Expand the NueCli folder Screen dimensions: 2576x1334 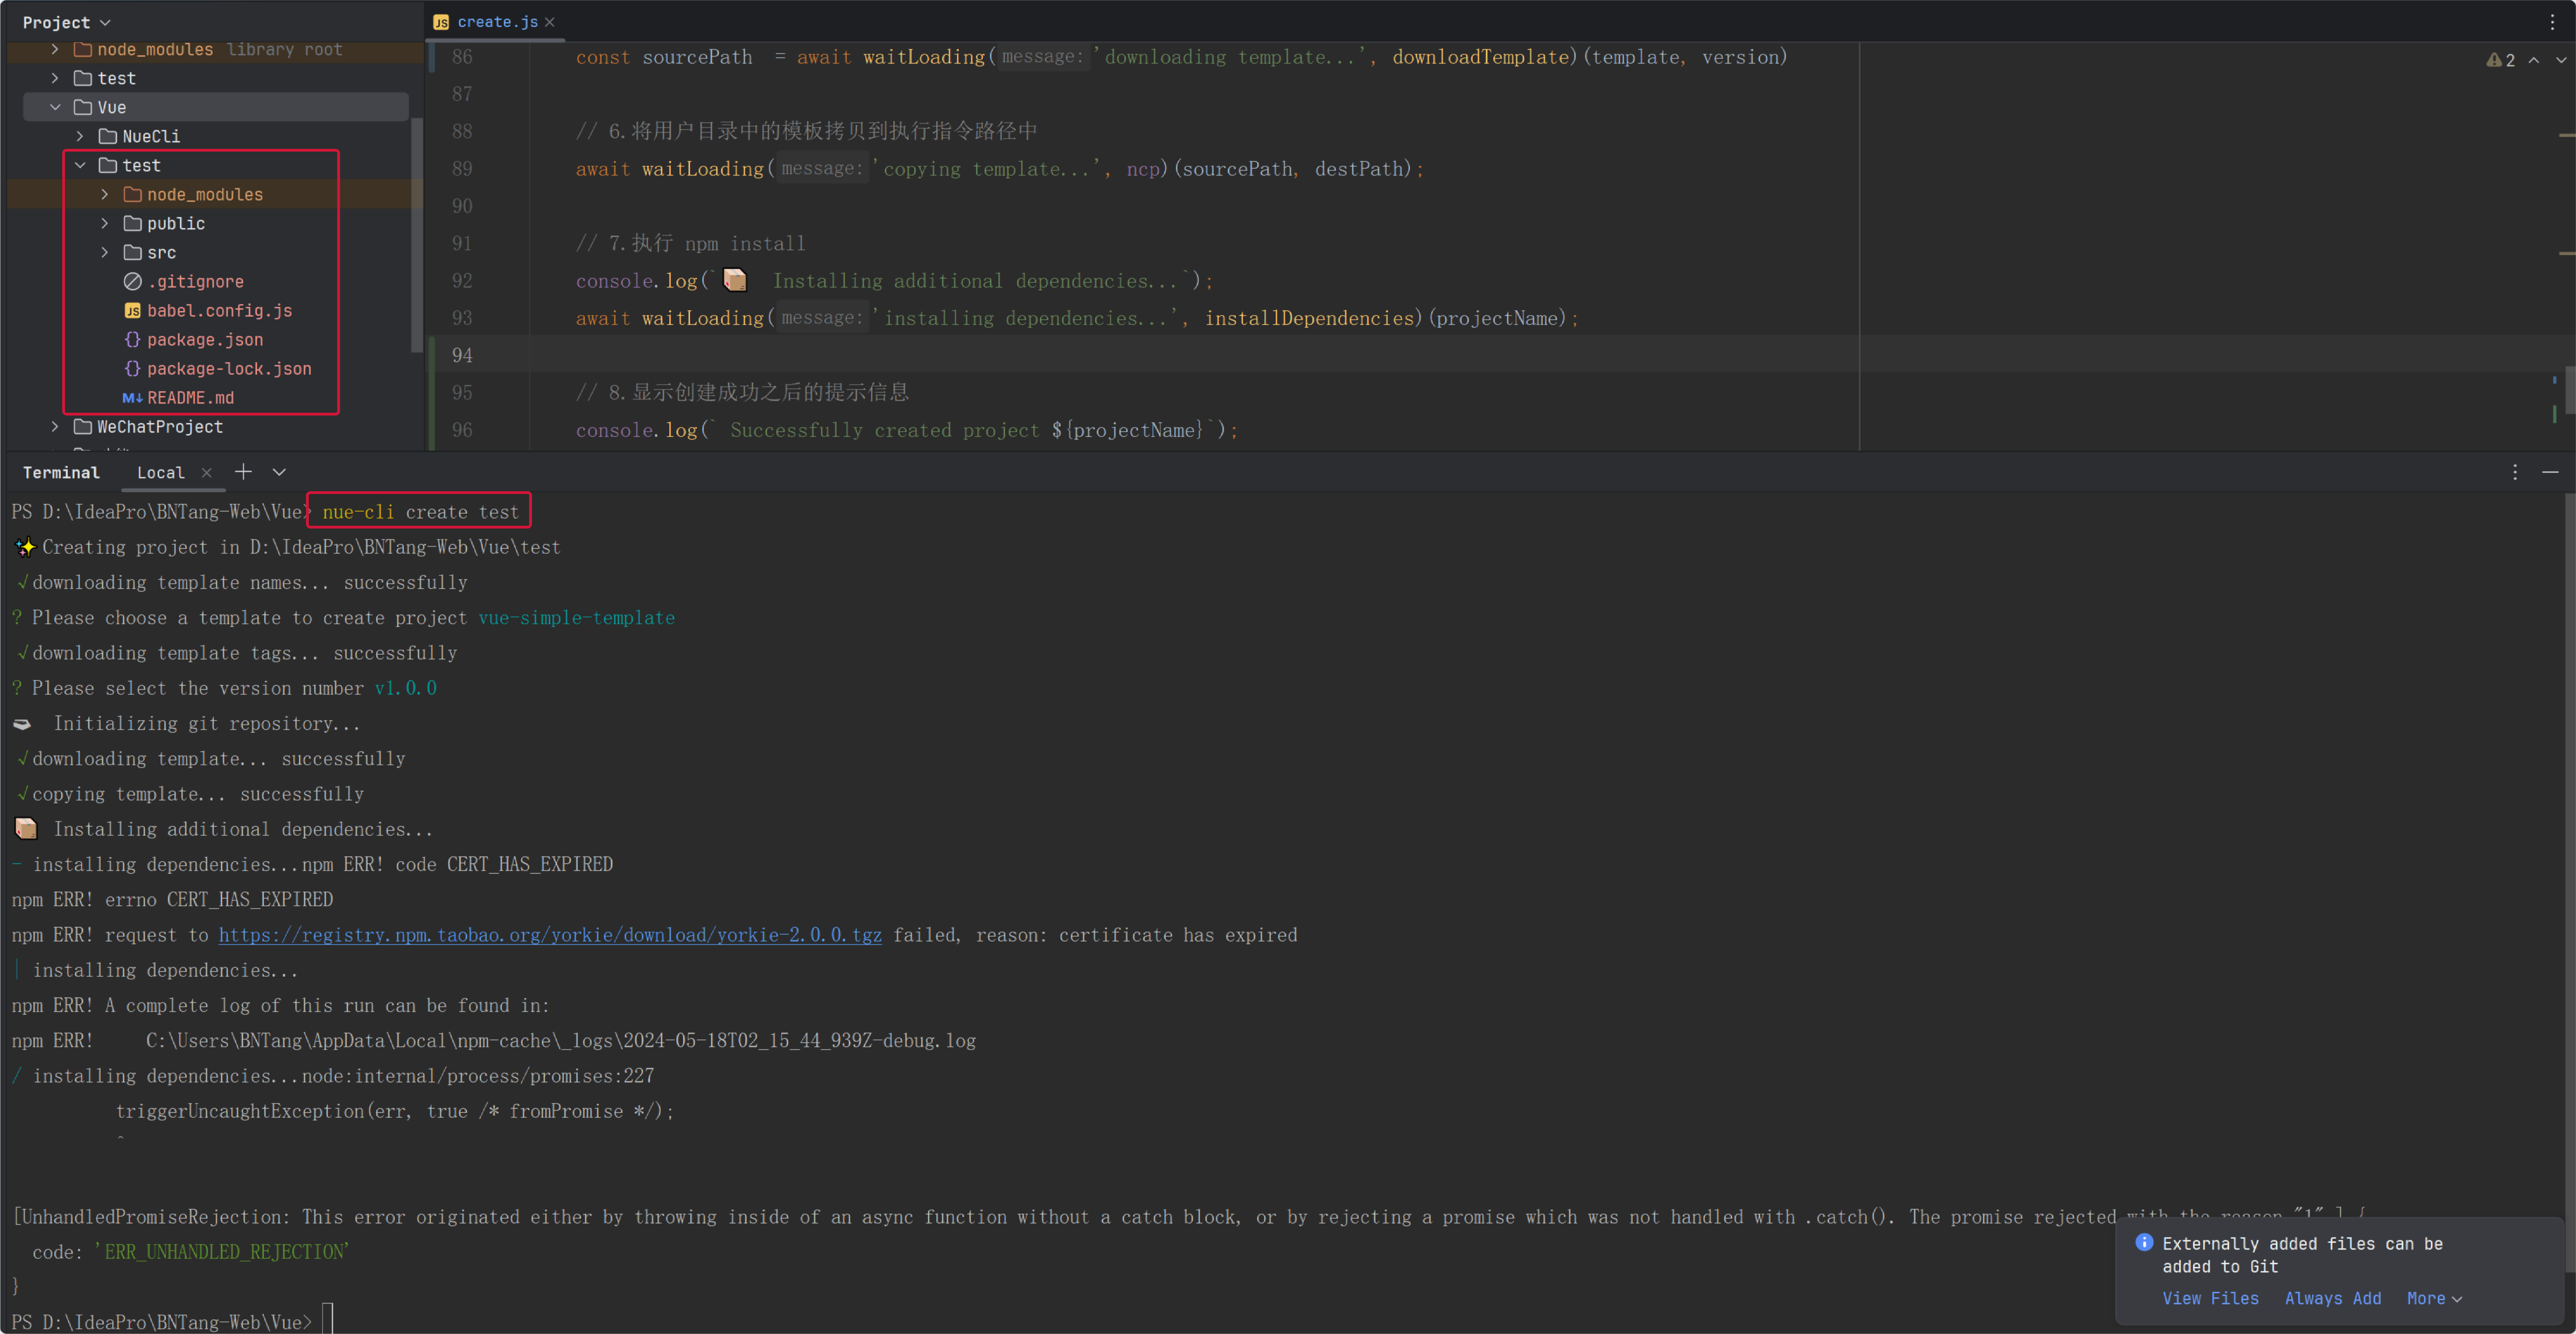80,136
